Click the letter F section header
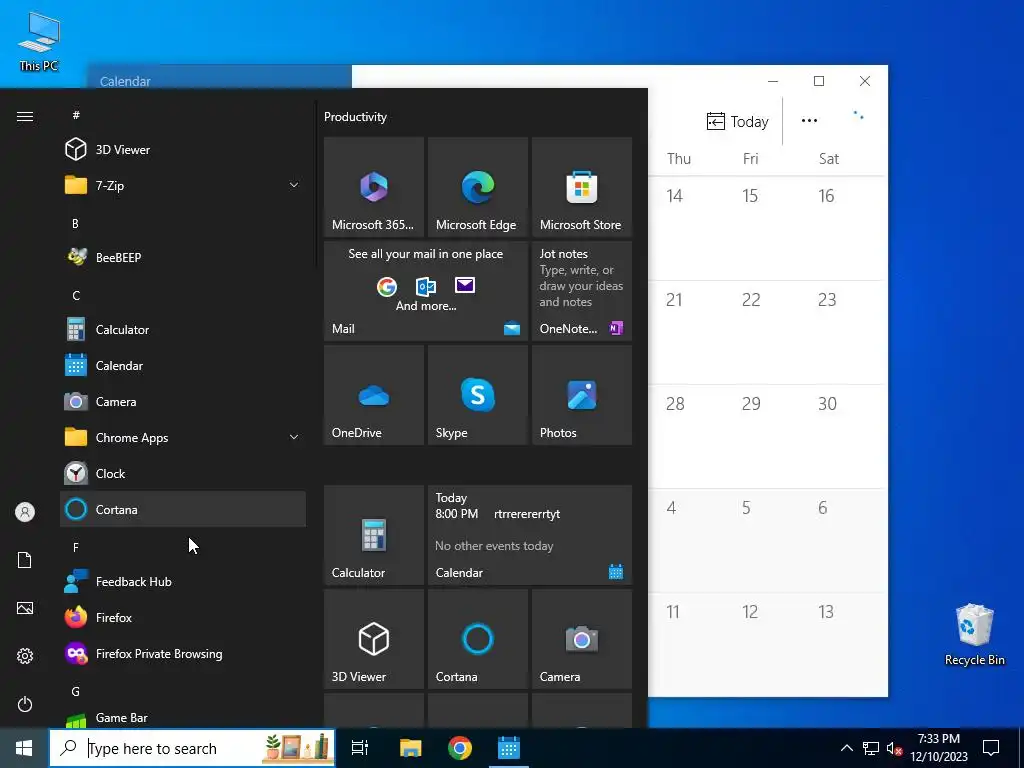This screenshot has width=1024, height=768. (x=76, y=547)
